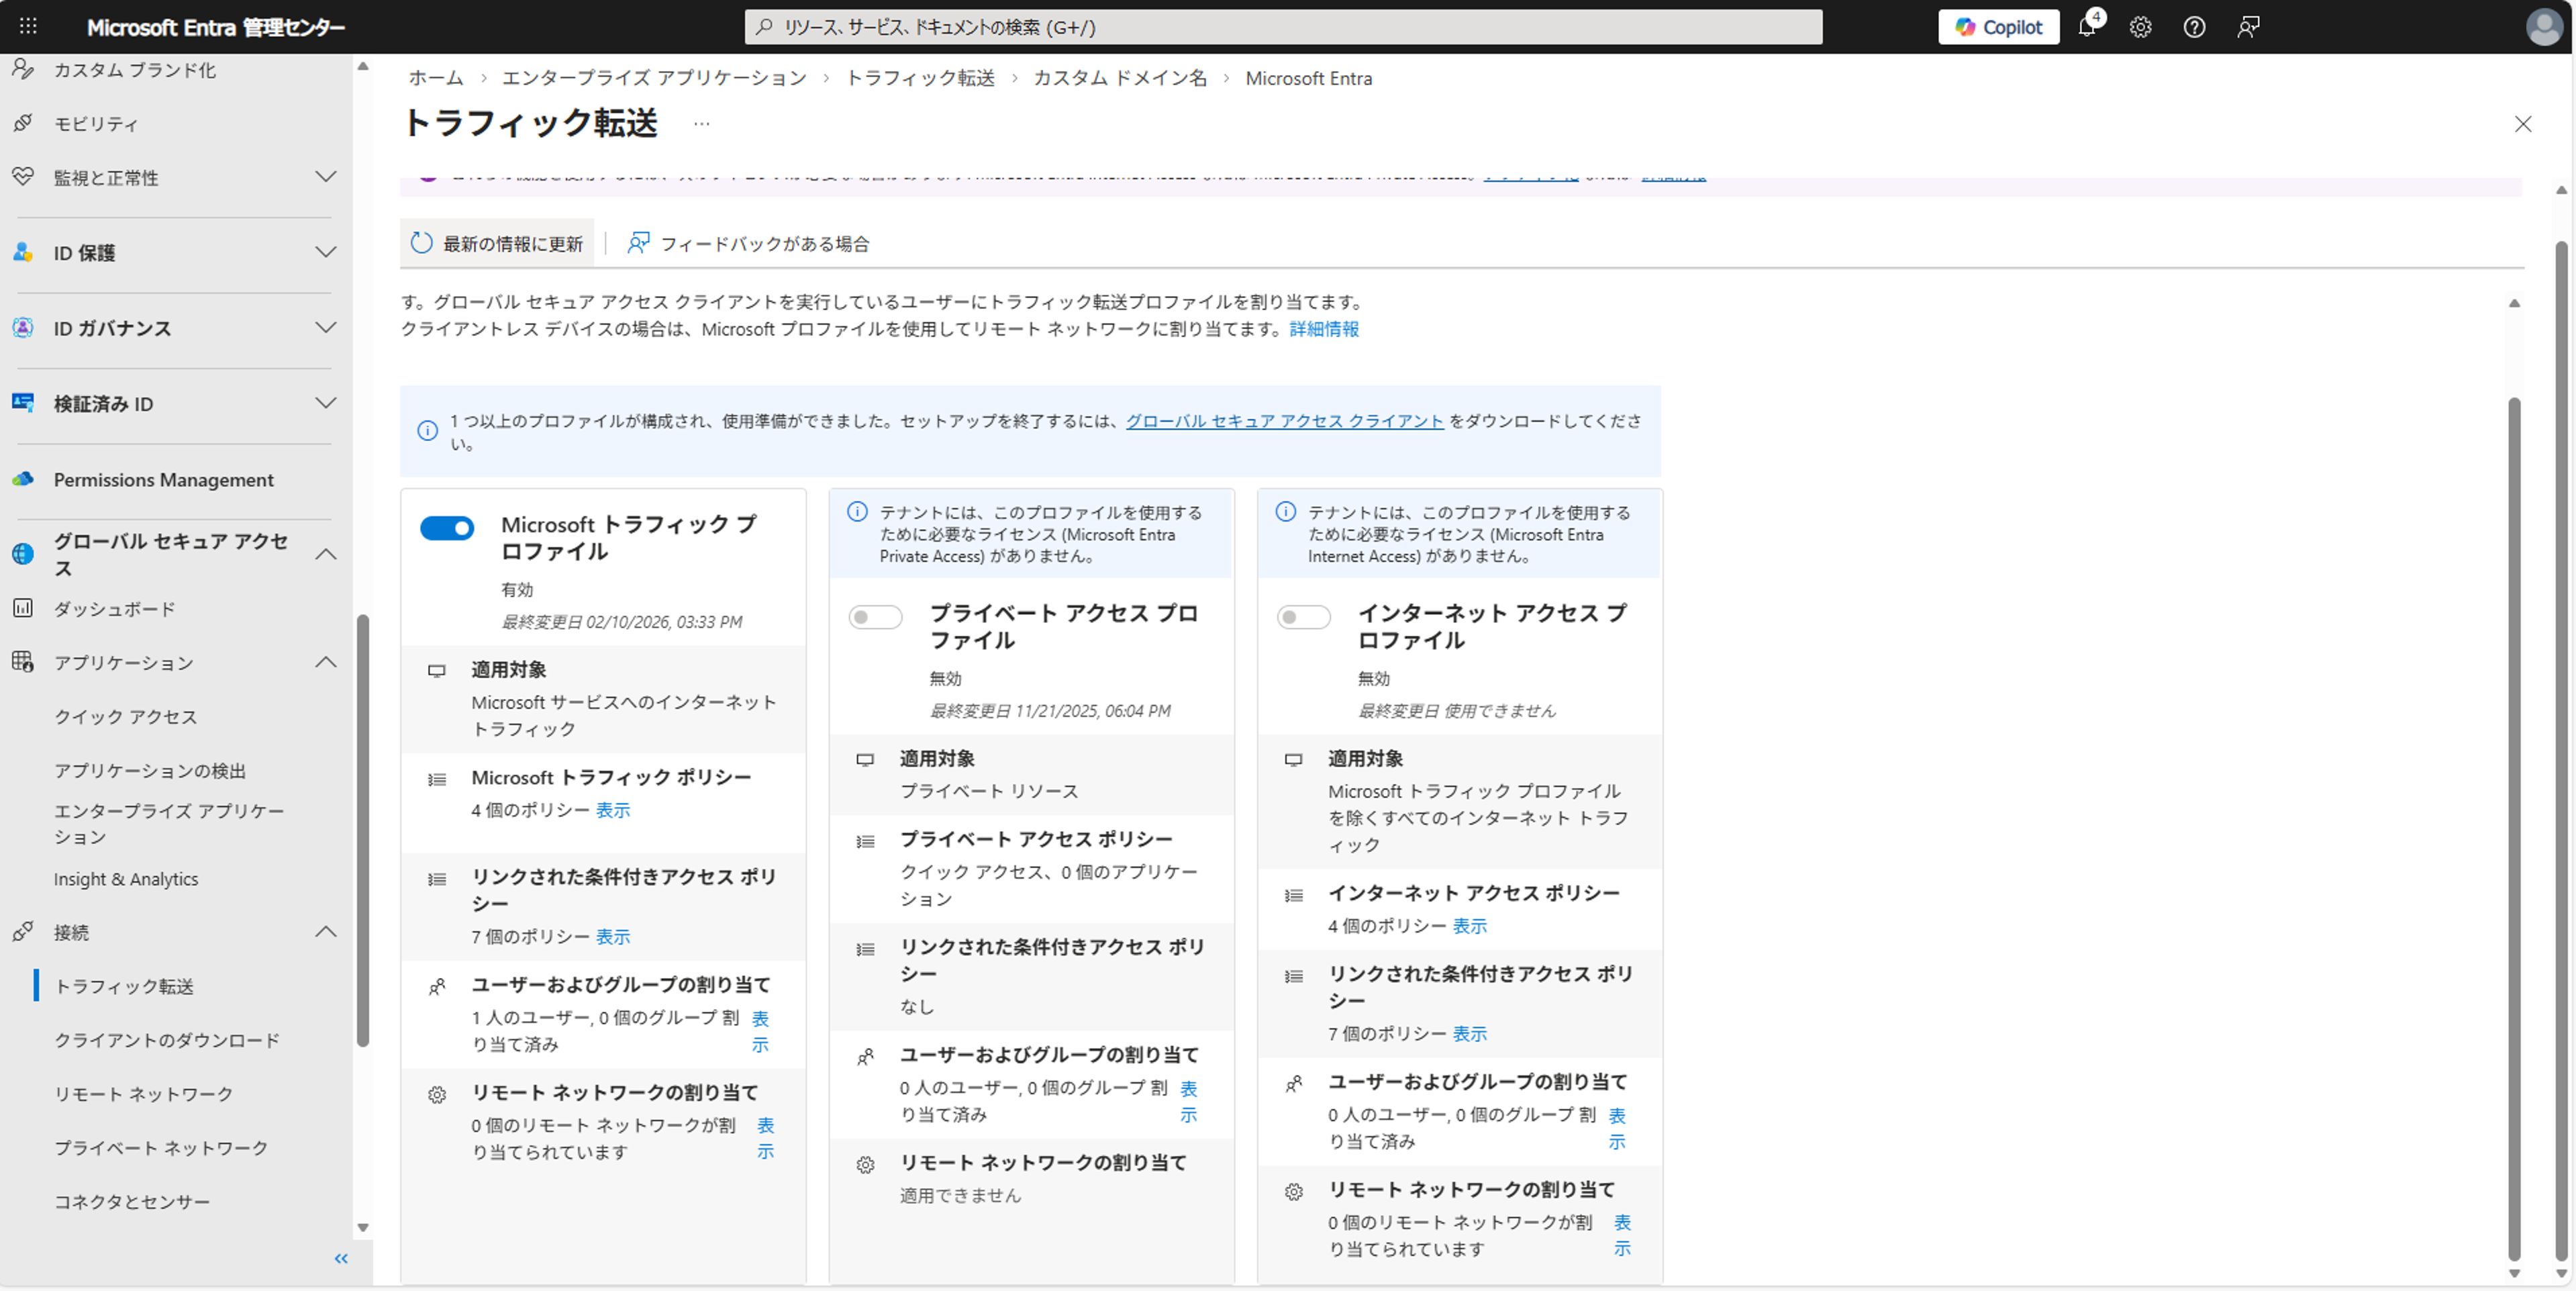2576x1291 pixels.
Task: Disable the Microsoft トラフィック プロファイル toggle
Action: (447, 527)
